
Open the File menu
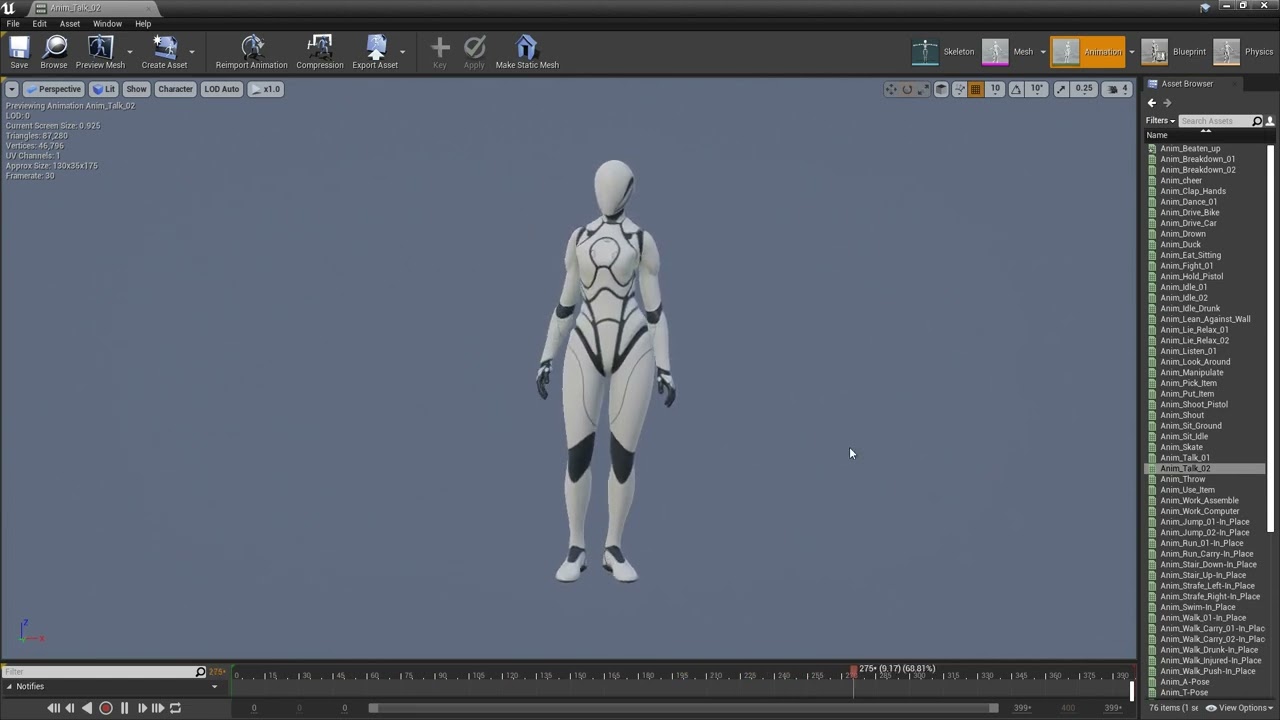tap(13, 24)
